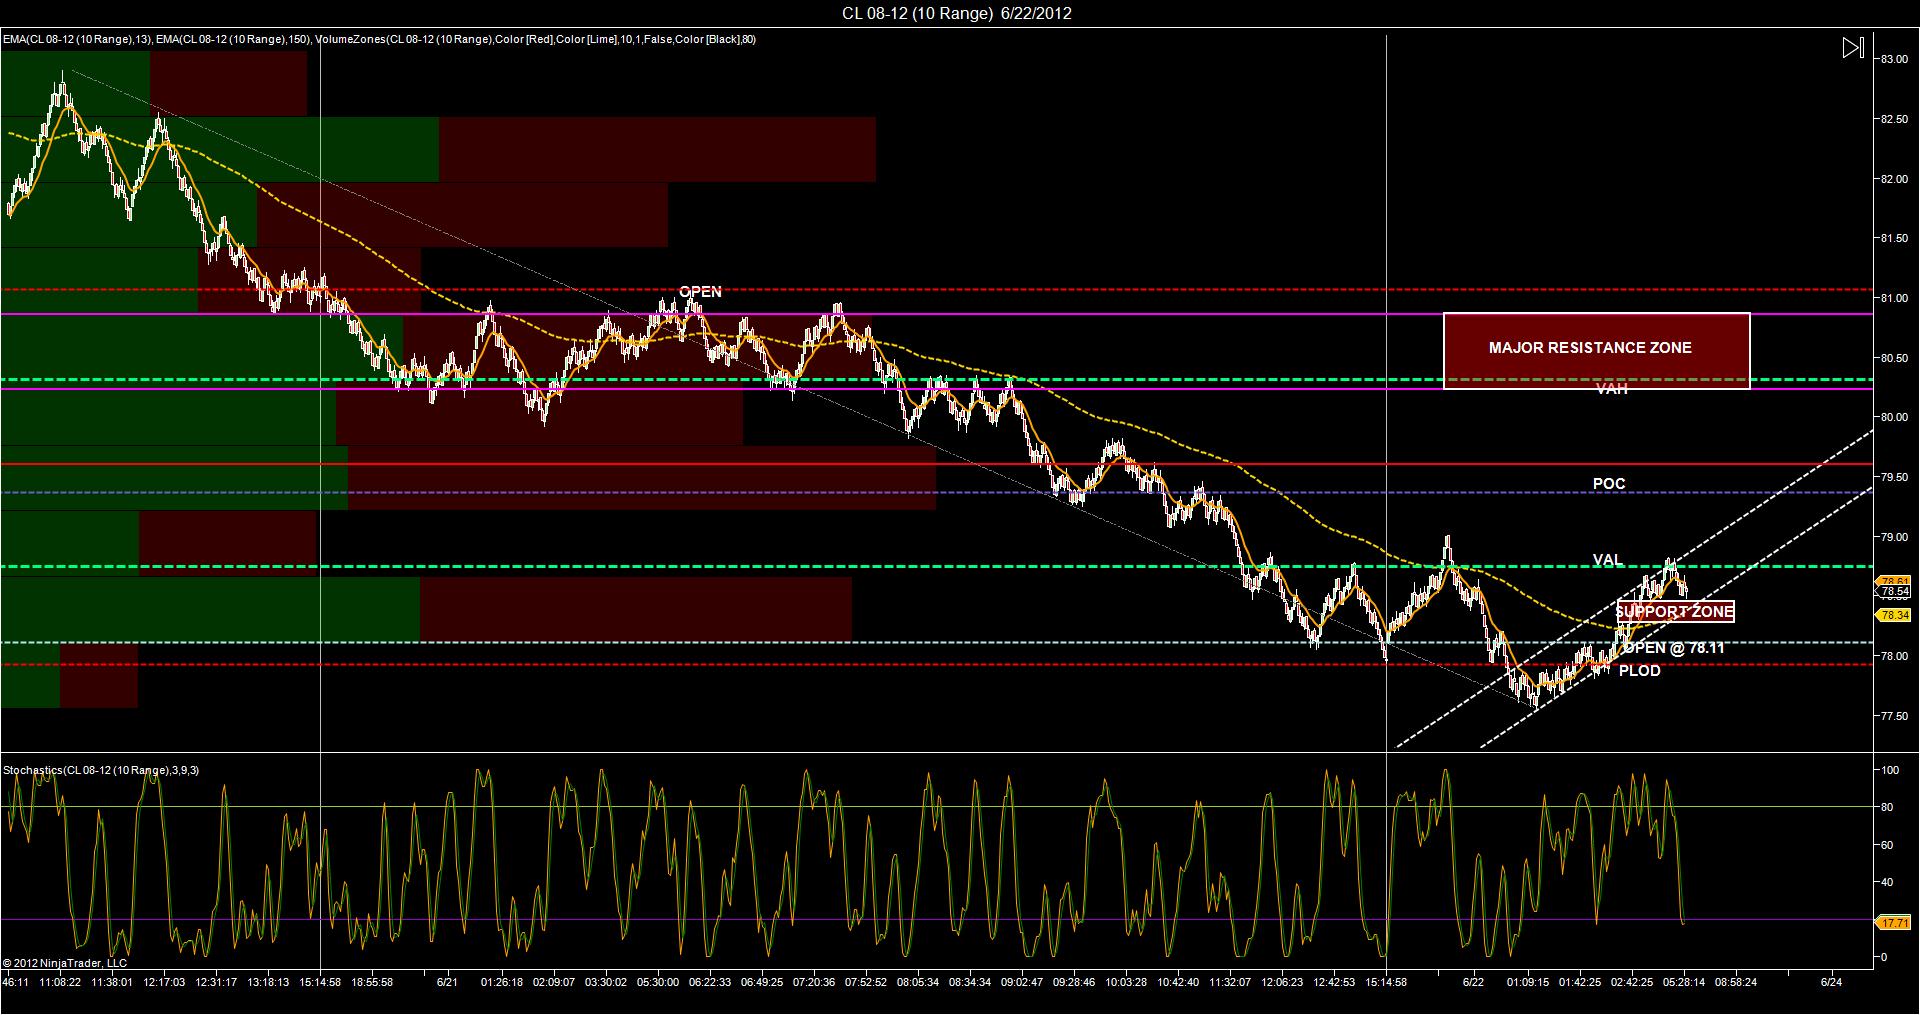Select the POC text annotation
This screenshot has width=1920, height=1015.
(x=1609, y=484)
